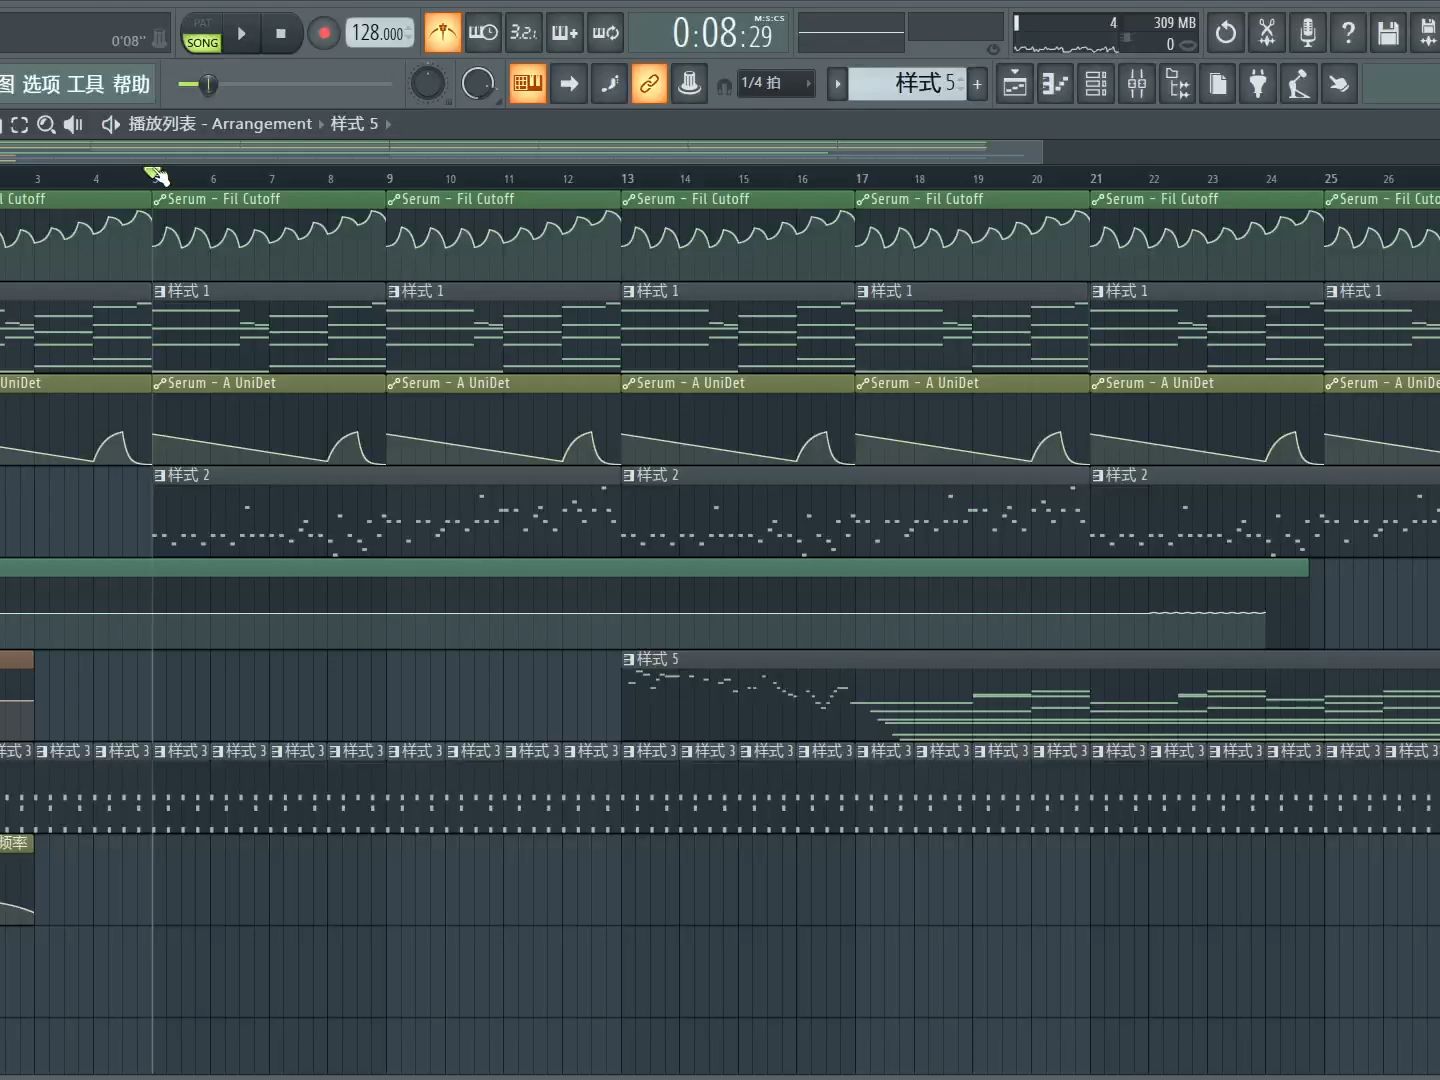Screen dimensions: 1440x1080
Task: Open menu icon of 样式 2 clip at bar 13
Action: (629, 475)
